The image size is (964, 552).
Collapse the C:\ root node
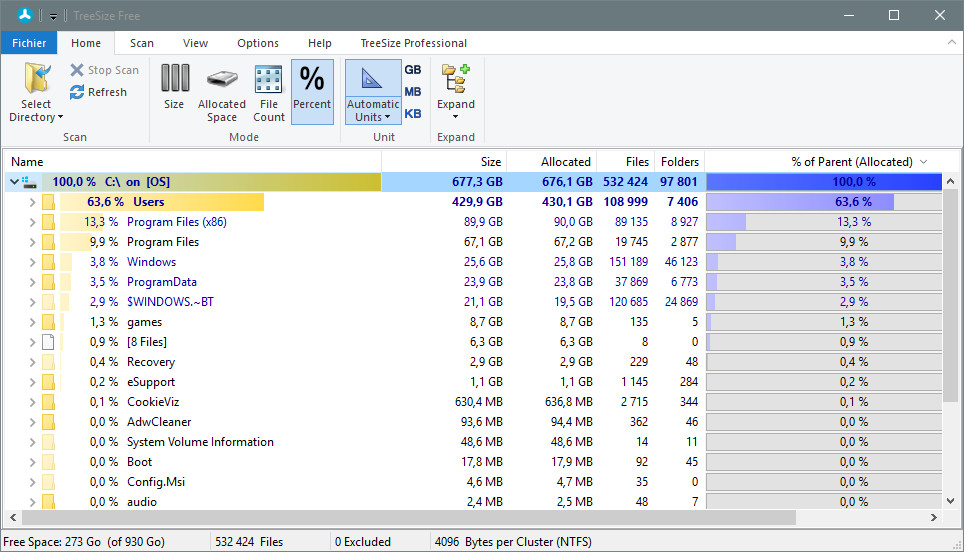14,182
